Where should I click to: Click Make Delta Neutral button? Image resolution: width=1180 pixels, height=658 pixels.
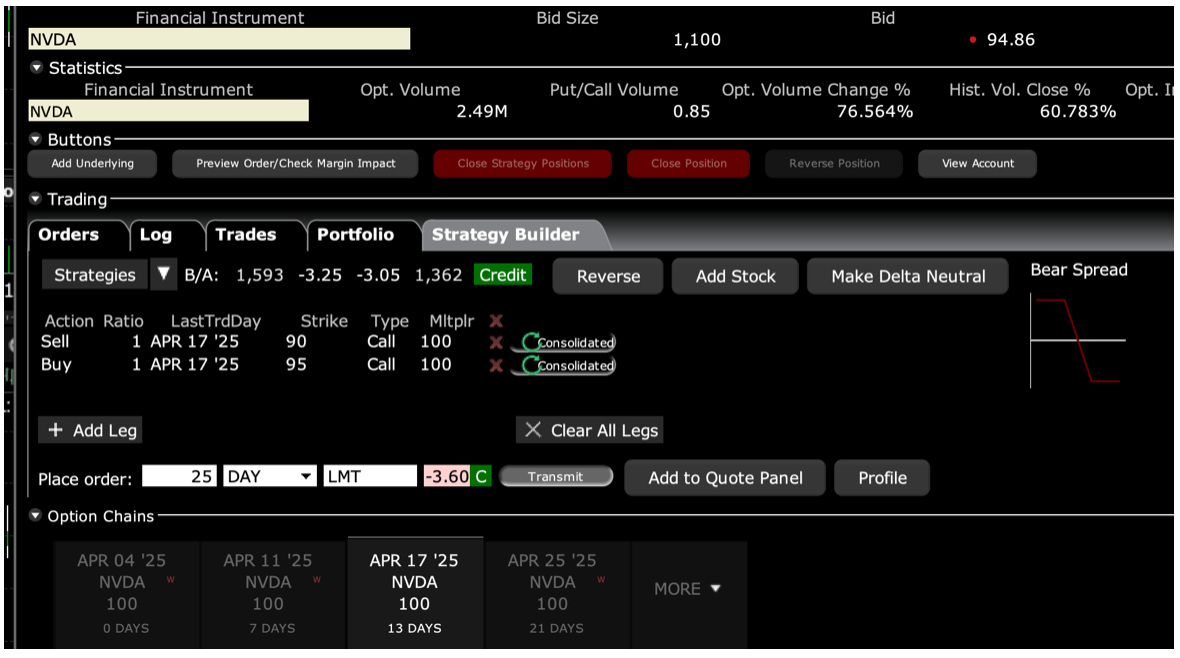(908, 276)
